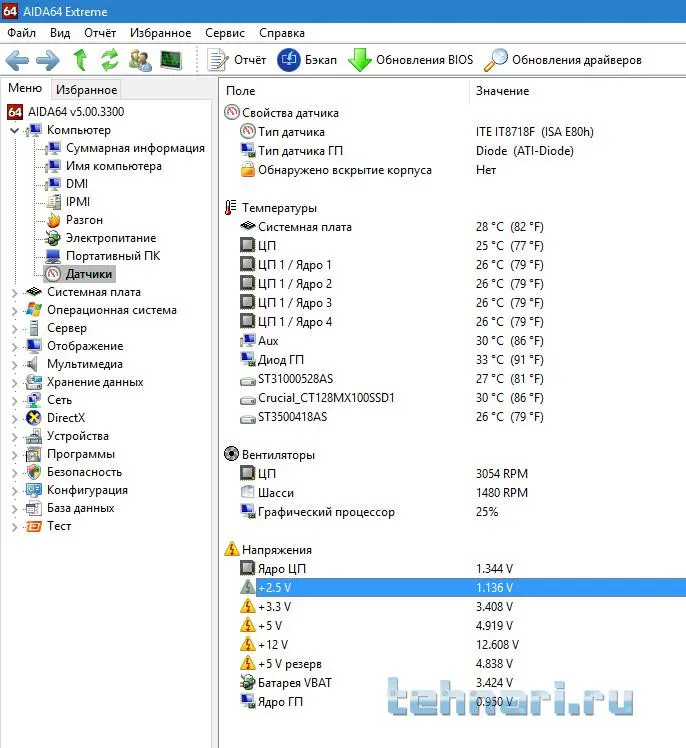686x748 pixels.
Task: Click Обновления драйверов toolbar button
Action: pos(562,60)
